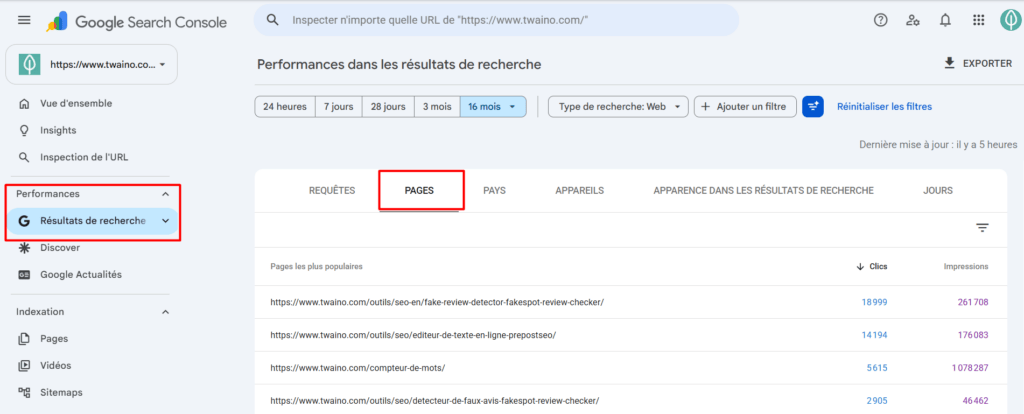This screenshot has width=1024, height=414.
Task: Click Ajouter un filtre
Action: [744, 106]
